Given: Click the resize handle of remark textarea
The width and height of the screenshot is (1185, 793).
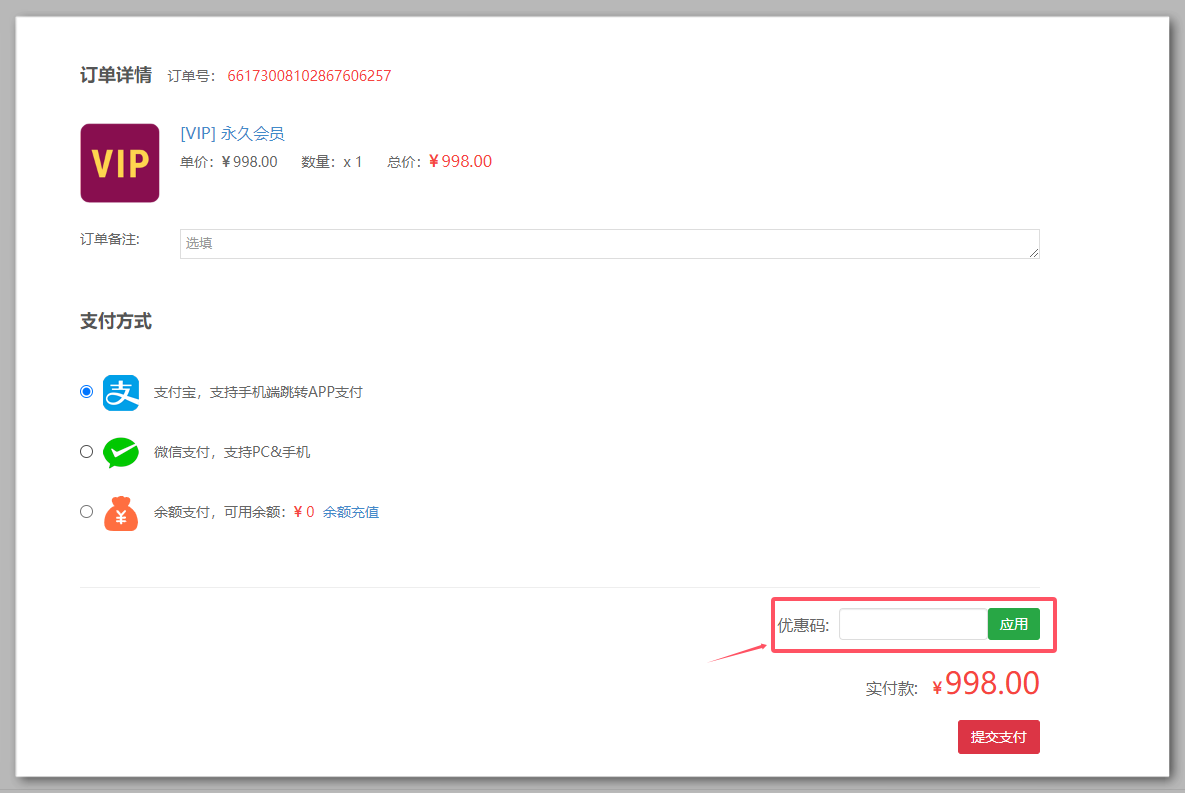Looking at the screenshot, I should pyautogui.click(x=1034, y=253).
